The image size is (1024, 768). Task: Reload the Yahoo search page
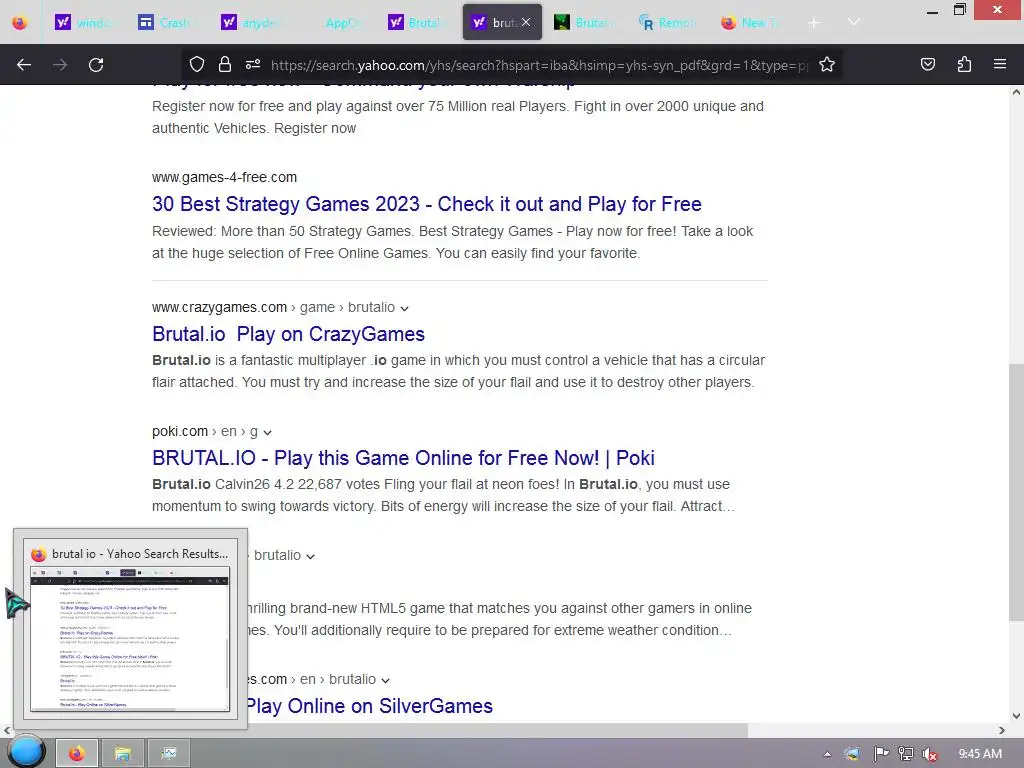[x=96, y=65]
